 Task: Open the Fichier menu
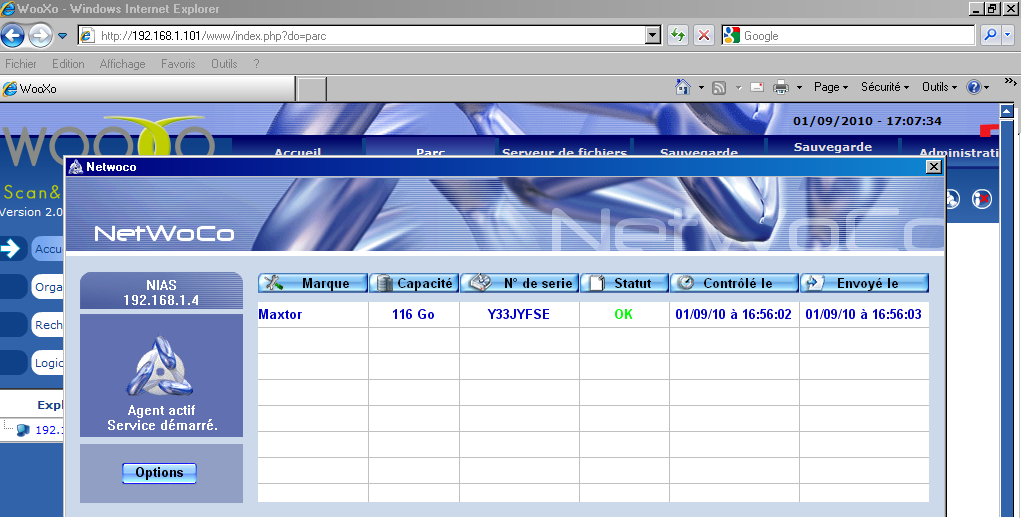[21, 64]
